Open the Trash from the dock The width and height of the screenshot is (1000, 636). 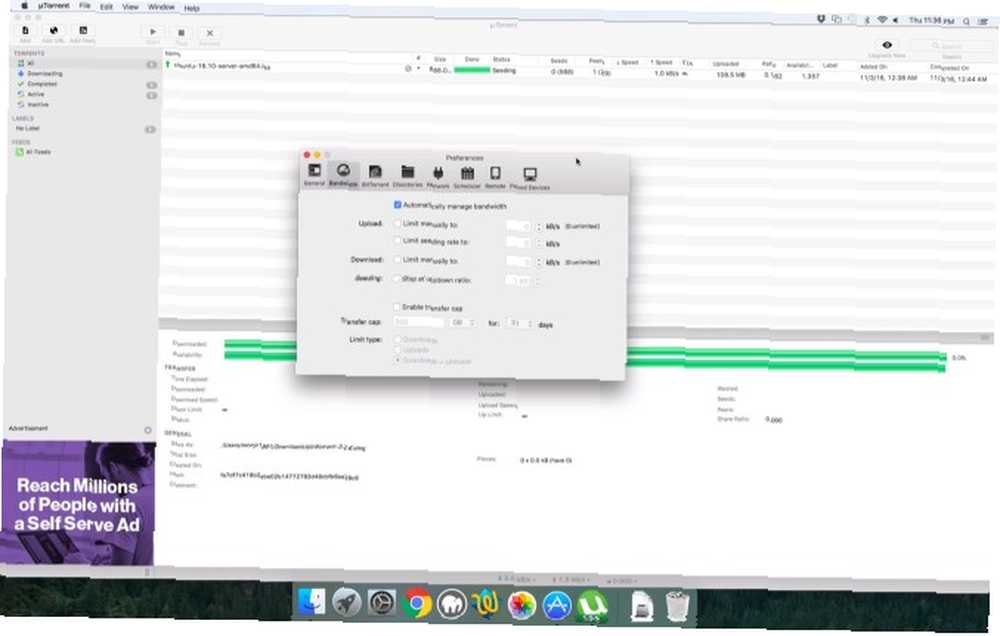click(x=677, y=606)
